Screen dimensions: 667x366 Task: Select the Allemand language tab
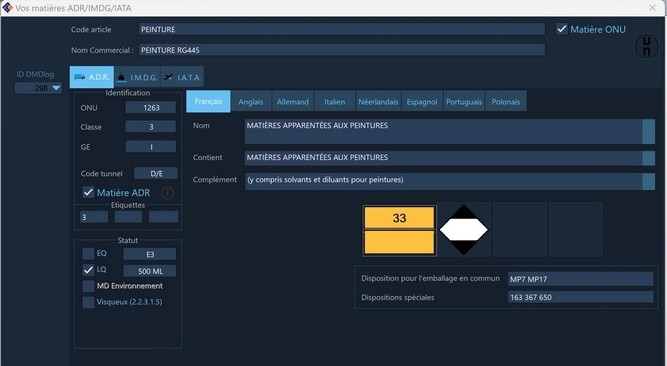[x=293, y=101]
